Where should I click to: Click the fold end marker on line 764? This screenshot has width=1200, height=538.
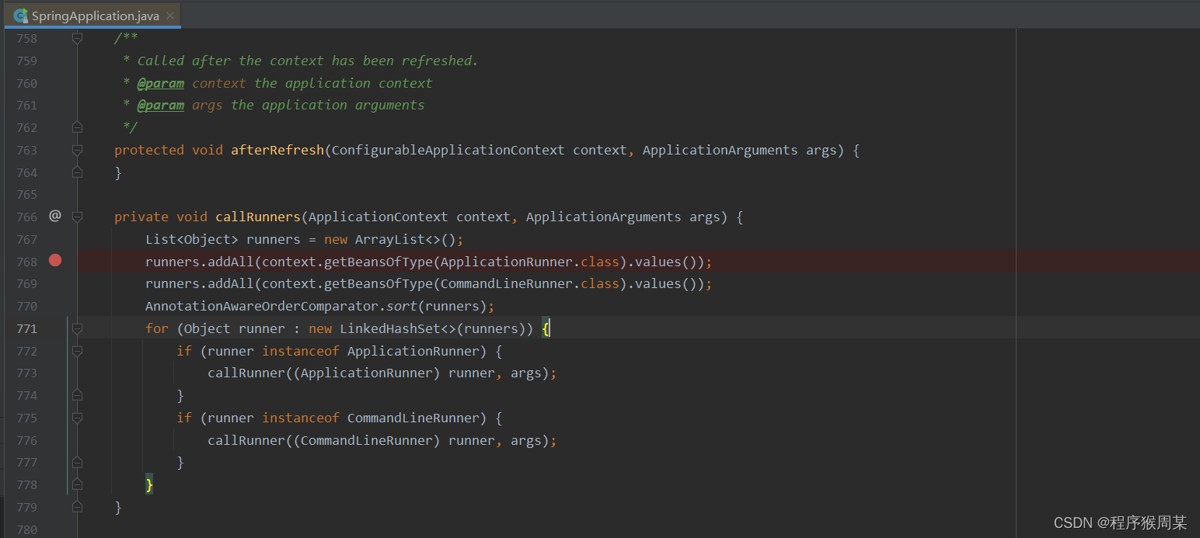click(77, 172)
